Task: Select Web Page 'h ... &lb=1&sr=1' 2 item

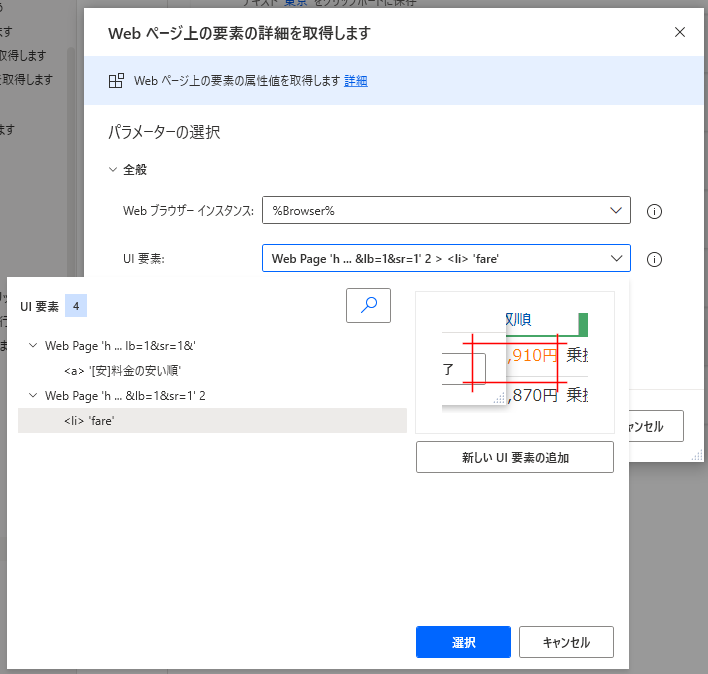Action: [x=125, y=396]
